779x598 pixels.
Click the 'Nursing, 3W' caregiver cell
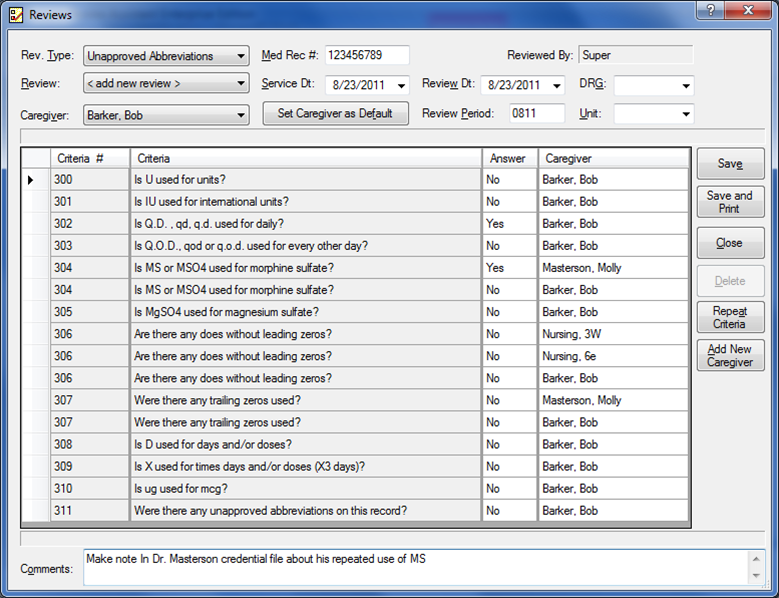tap(614, 334)
